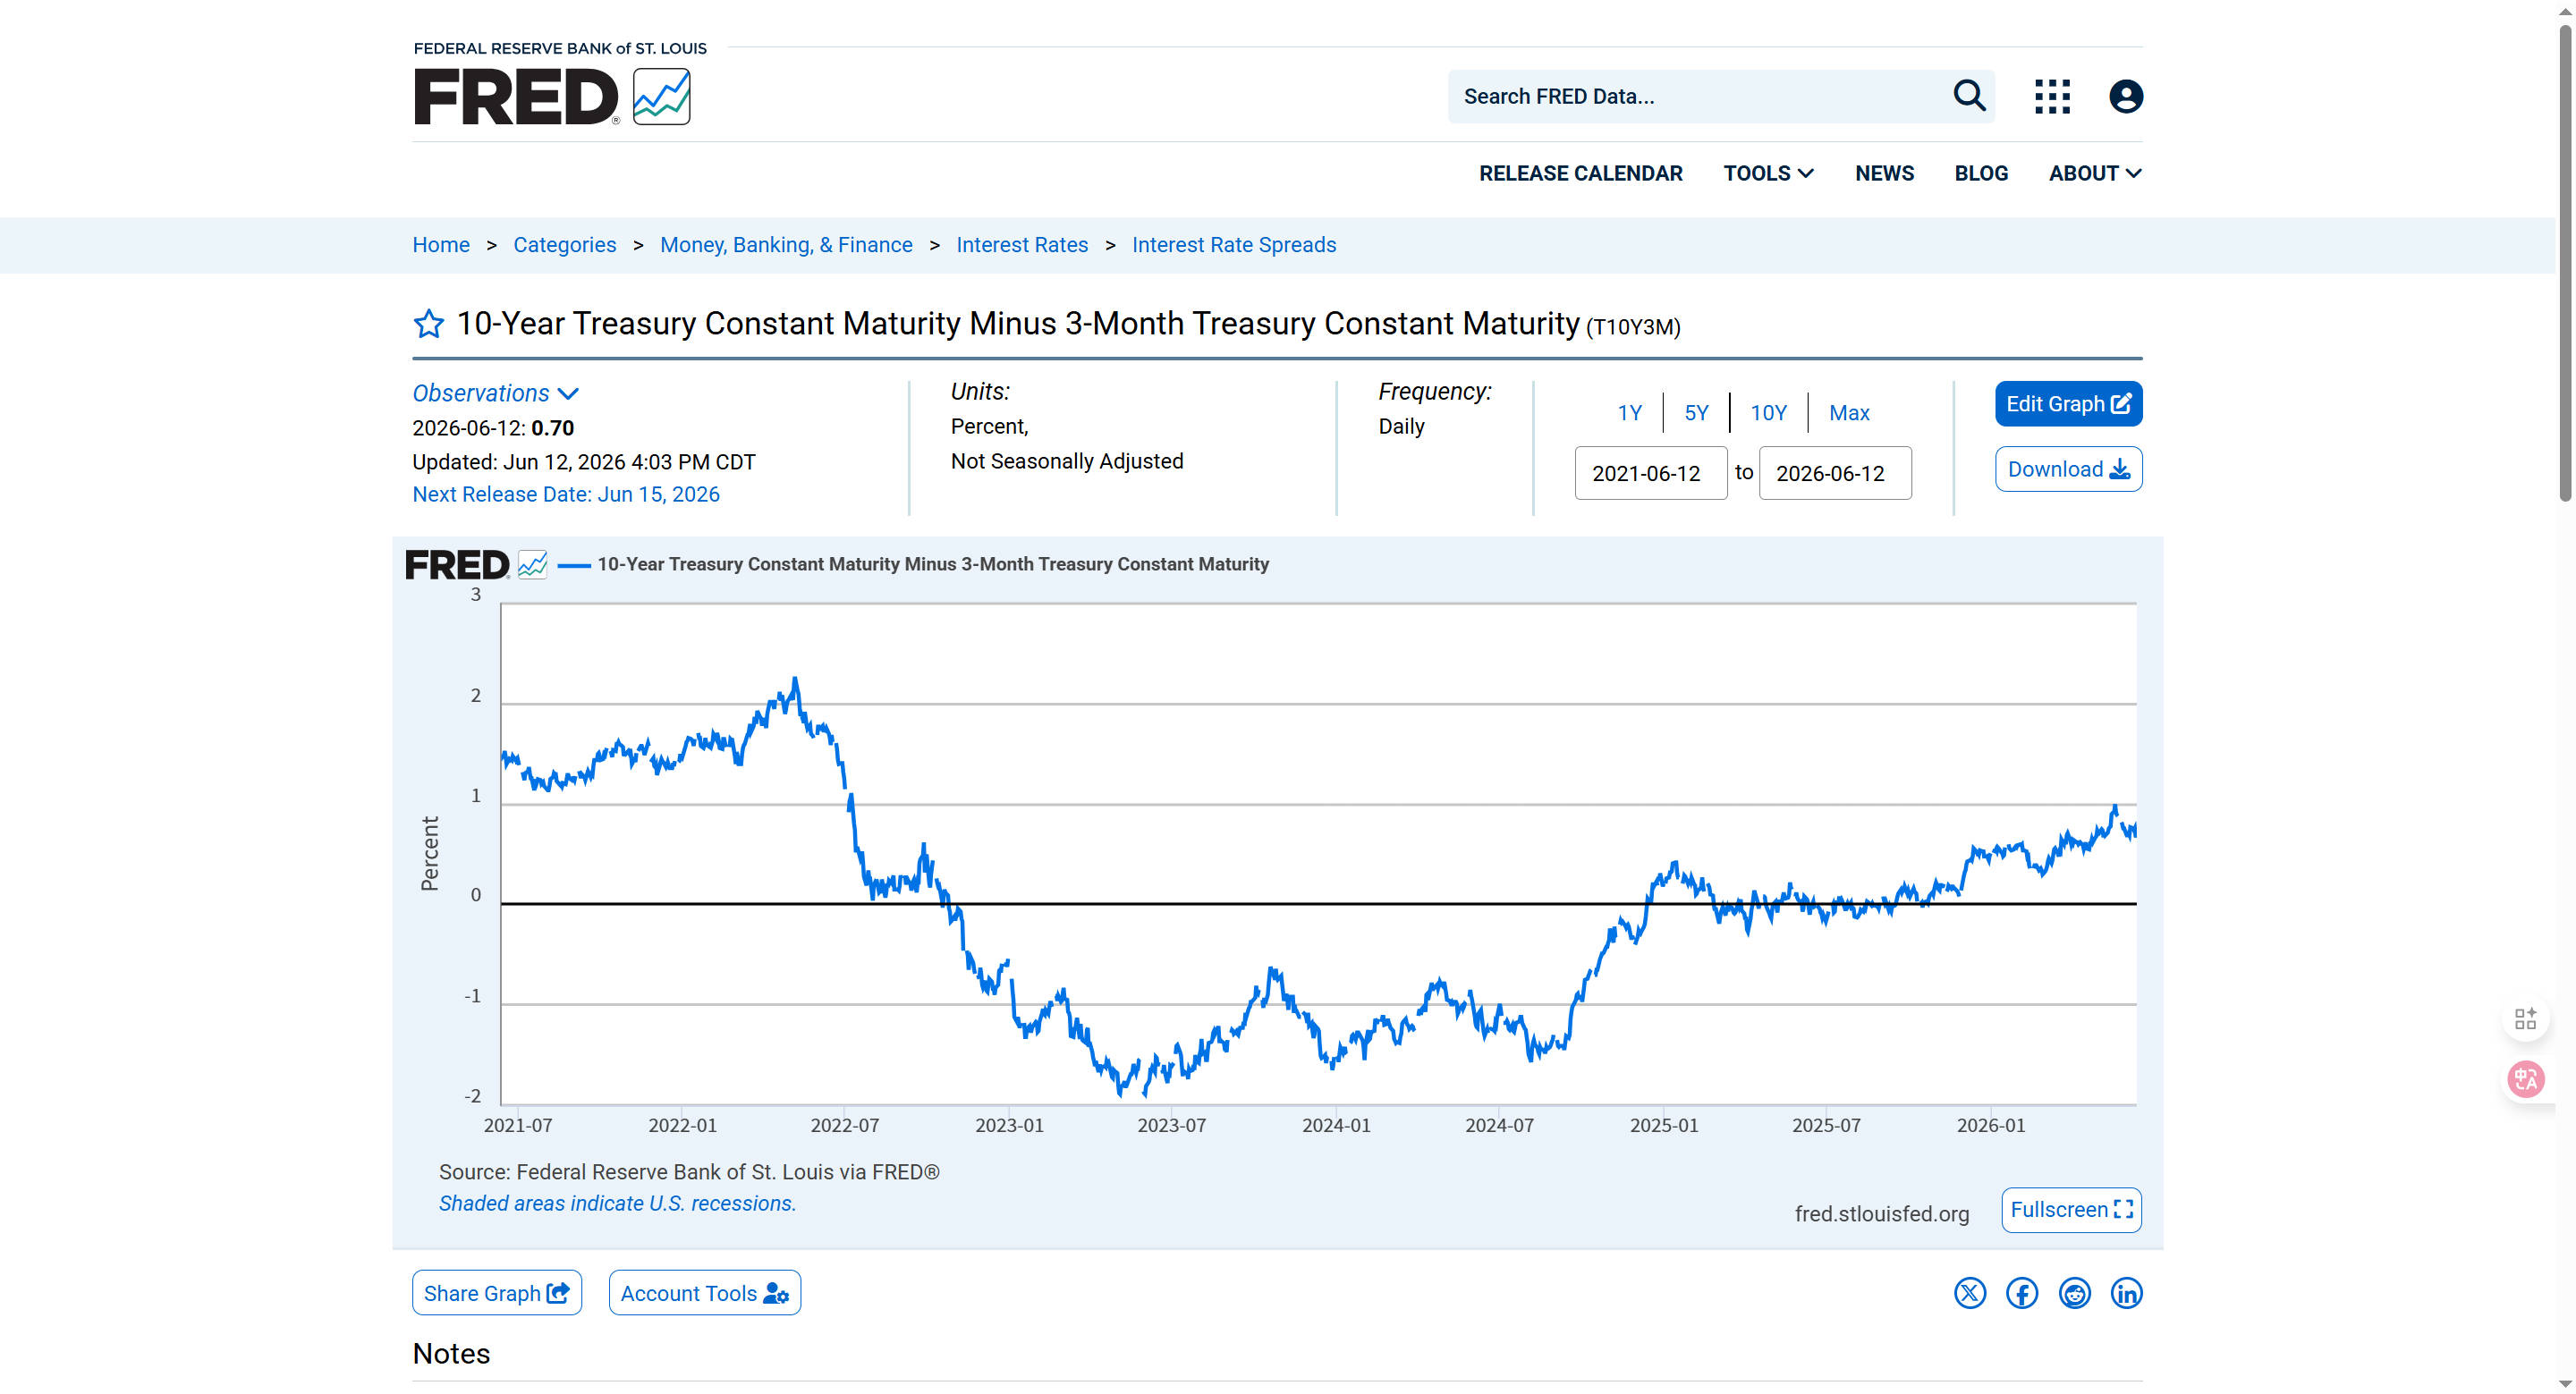Click the search magnifier icon
This screenshot has width=2576, height=1394.
pyautogui.click(x=1969, y=96)
